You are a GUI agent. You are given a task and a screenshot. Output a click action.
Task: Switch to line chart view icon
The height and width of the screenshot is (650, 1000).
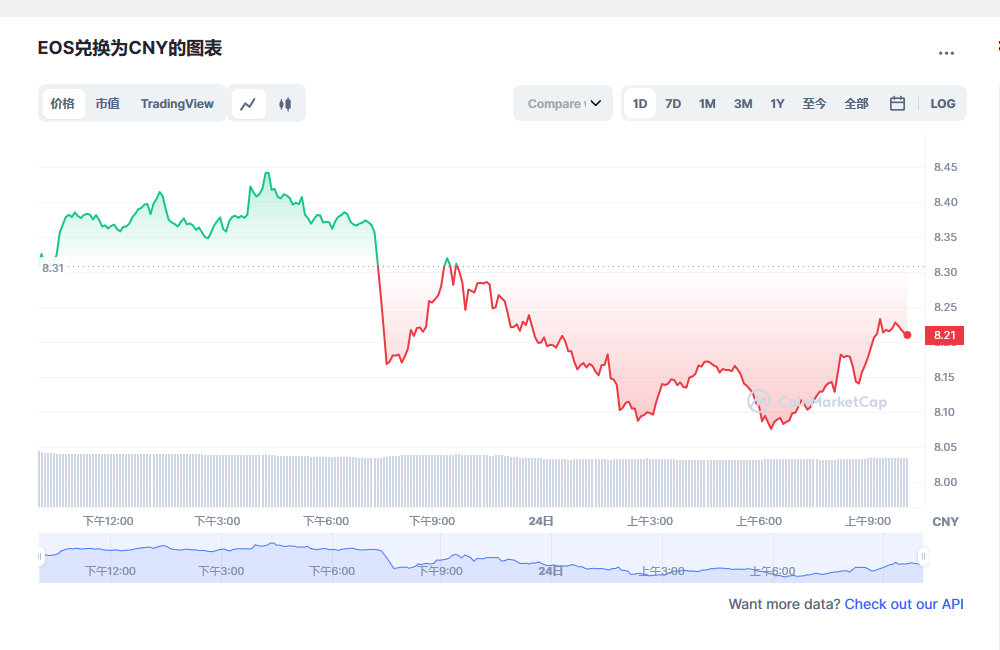pyautogui.click(x=248, y=104)
